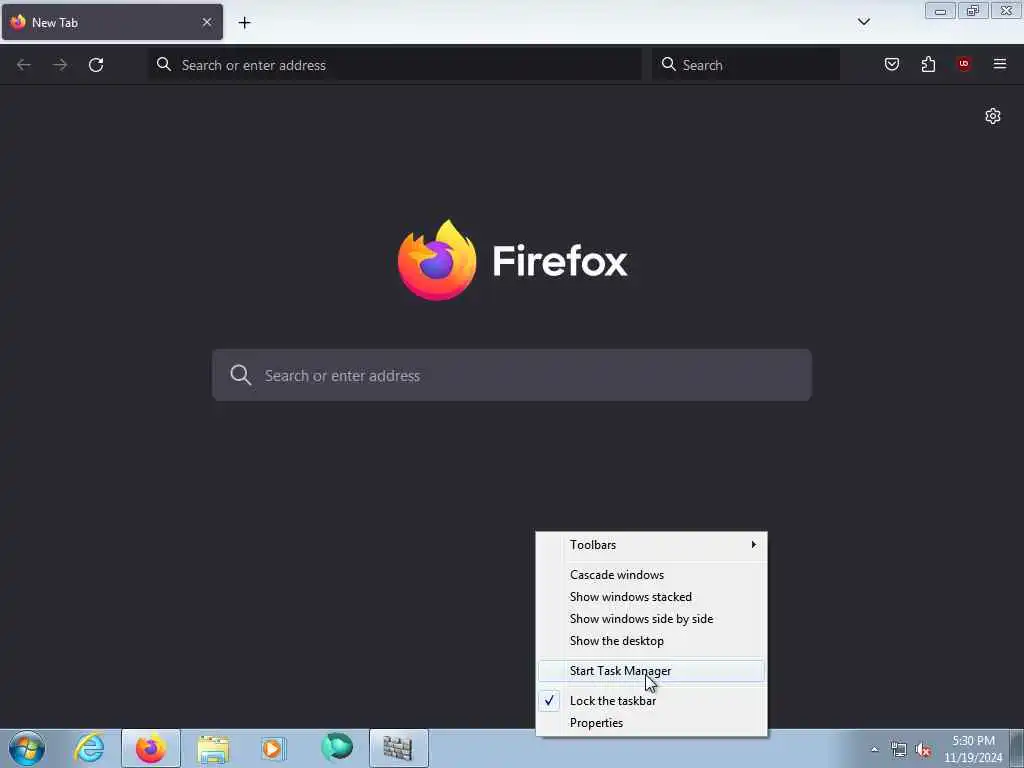Open Windows Media Player from the taskbar
Image resolution: width=1024 pixels, height=768 pixels.
click(274, 748)
